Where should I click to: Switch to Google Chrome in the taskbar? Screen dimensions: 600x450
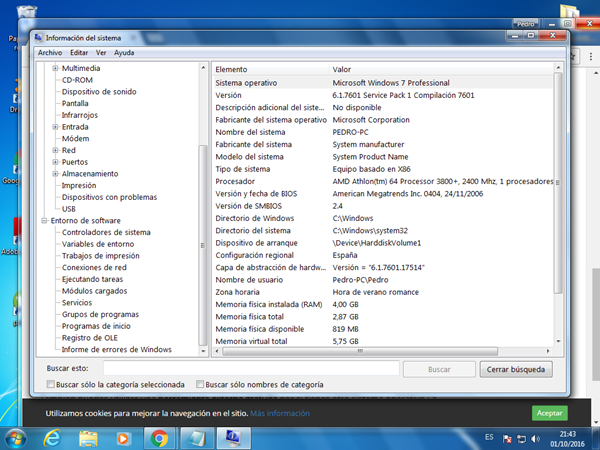pyautogui.click(x=158, y=437)
